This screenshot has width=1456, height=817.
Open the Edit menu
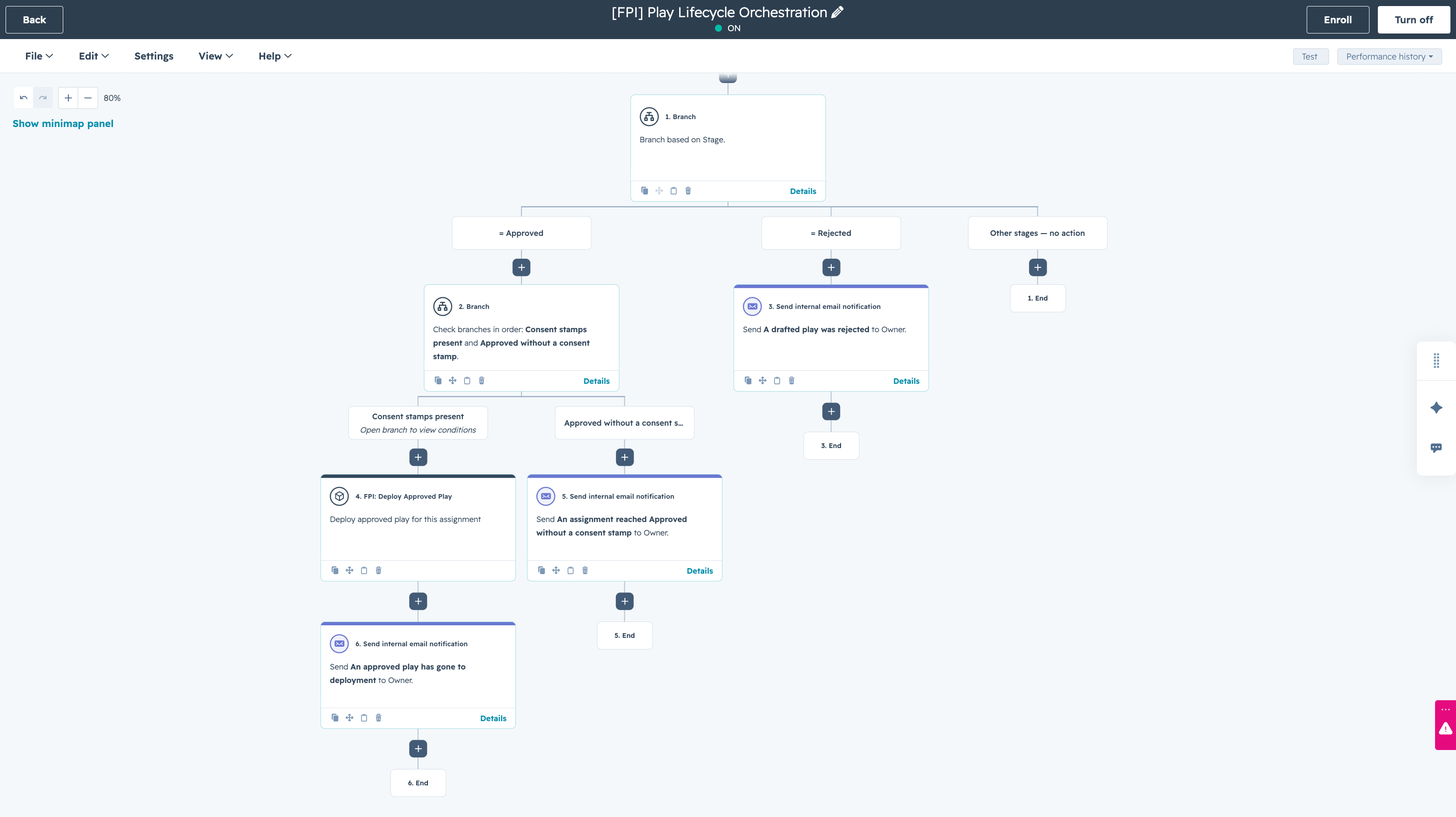click(94, 56)
